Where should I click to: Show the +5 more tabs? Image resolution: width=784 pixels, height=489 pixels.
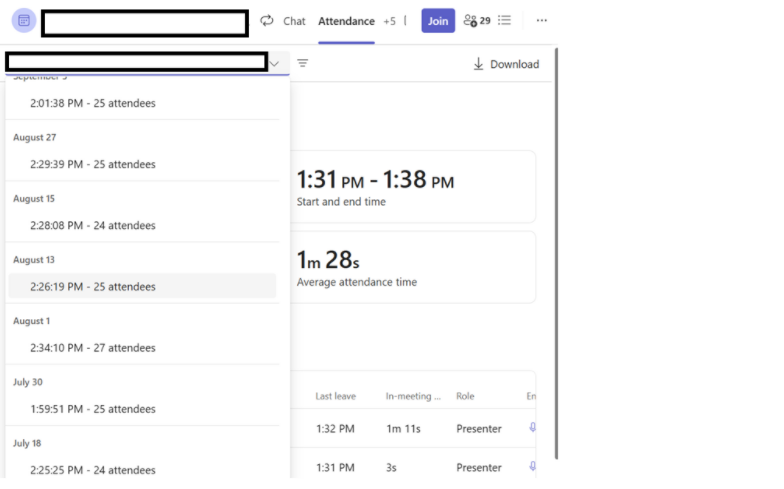tap(390, 21)
